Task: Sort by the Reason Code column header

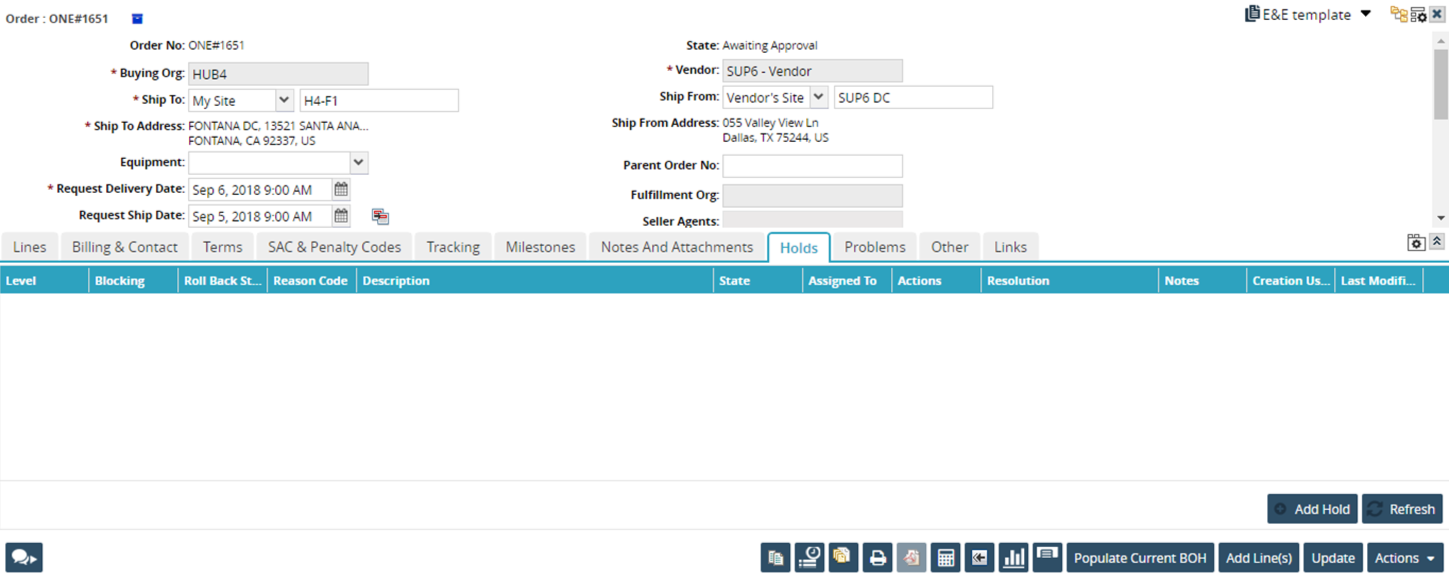Action: tap(311, 281)
